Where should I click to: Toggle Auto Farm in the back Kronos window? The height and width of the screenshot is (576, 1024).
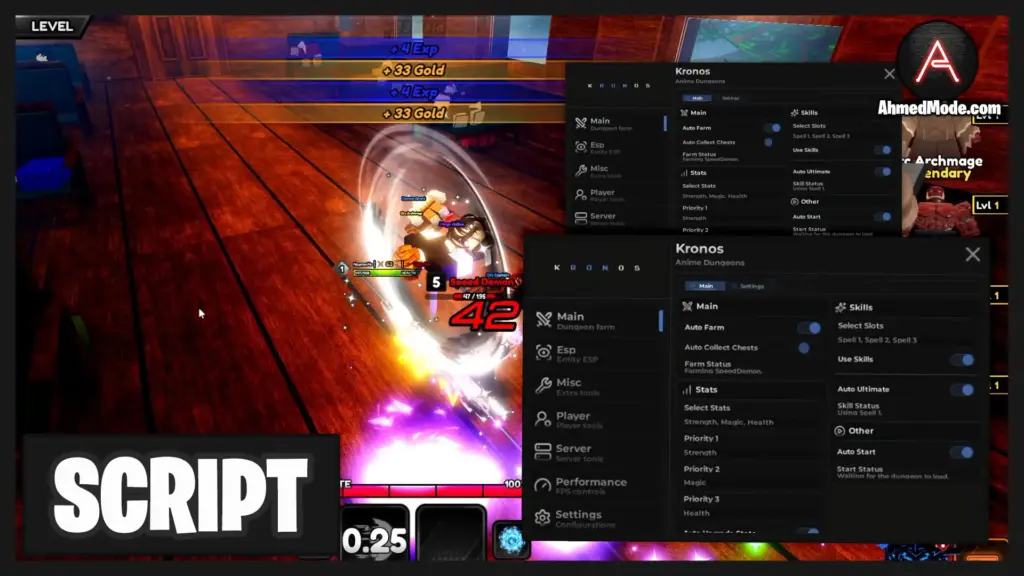773,128
